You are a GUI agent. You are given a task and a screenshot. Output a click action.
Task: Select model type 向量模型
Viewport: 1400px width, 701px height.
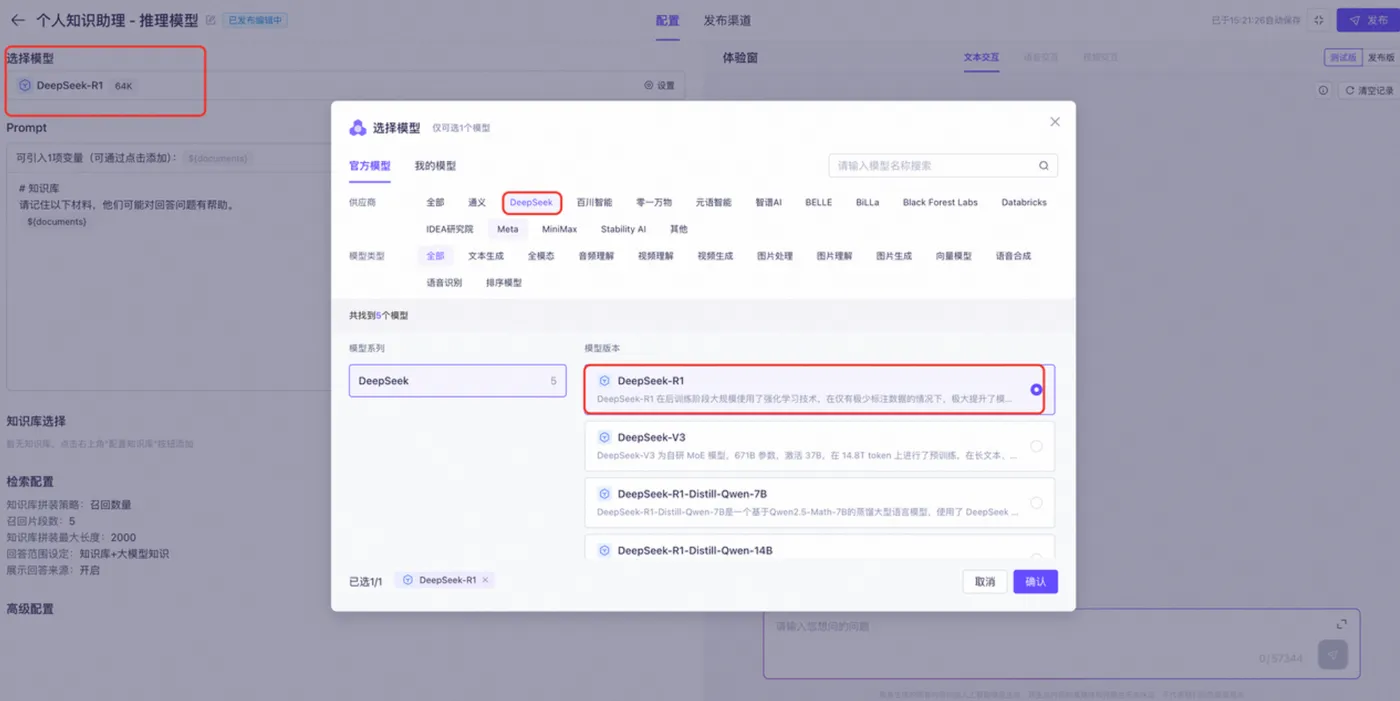953,256
